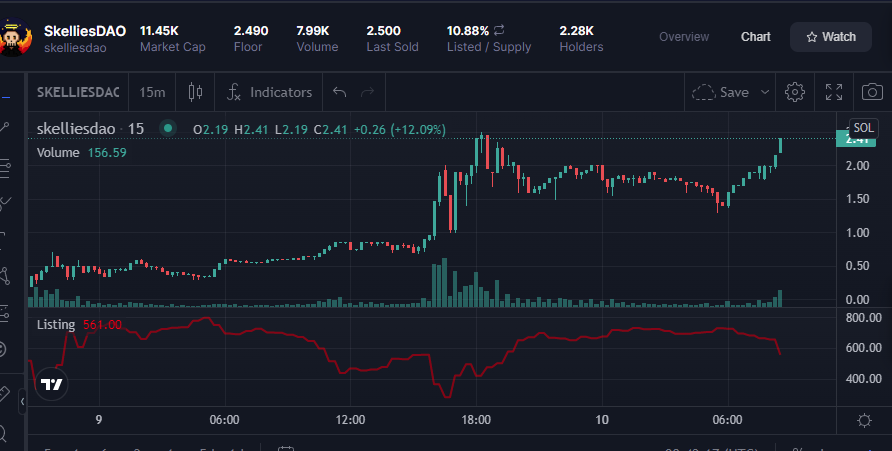Click the 400.00 listing axis label
This screenshot has height=451, width=892.
[864, 378]
